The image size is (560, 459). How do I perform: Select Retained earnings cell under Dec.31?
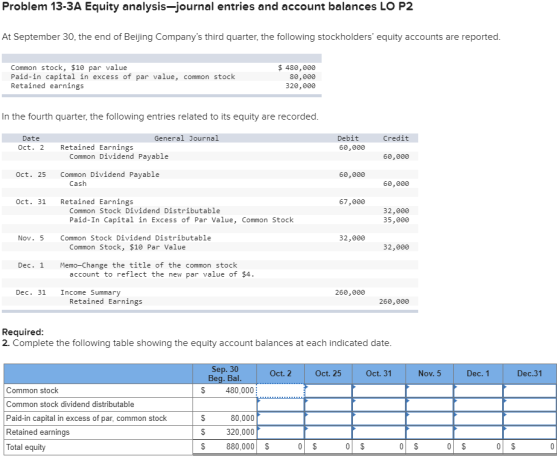tap(530, 432)
